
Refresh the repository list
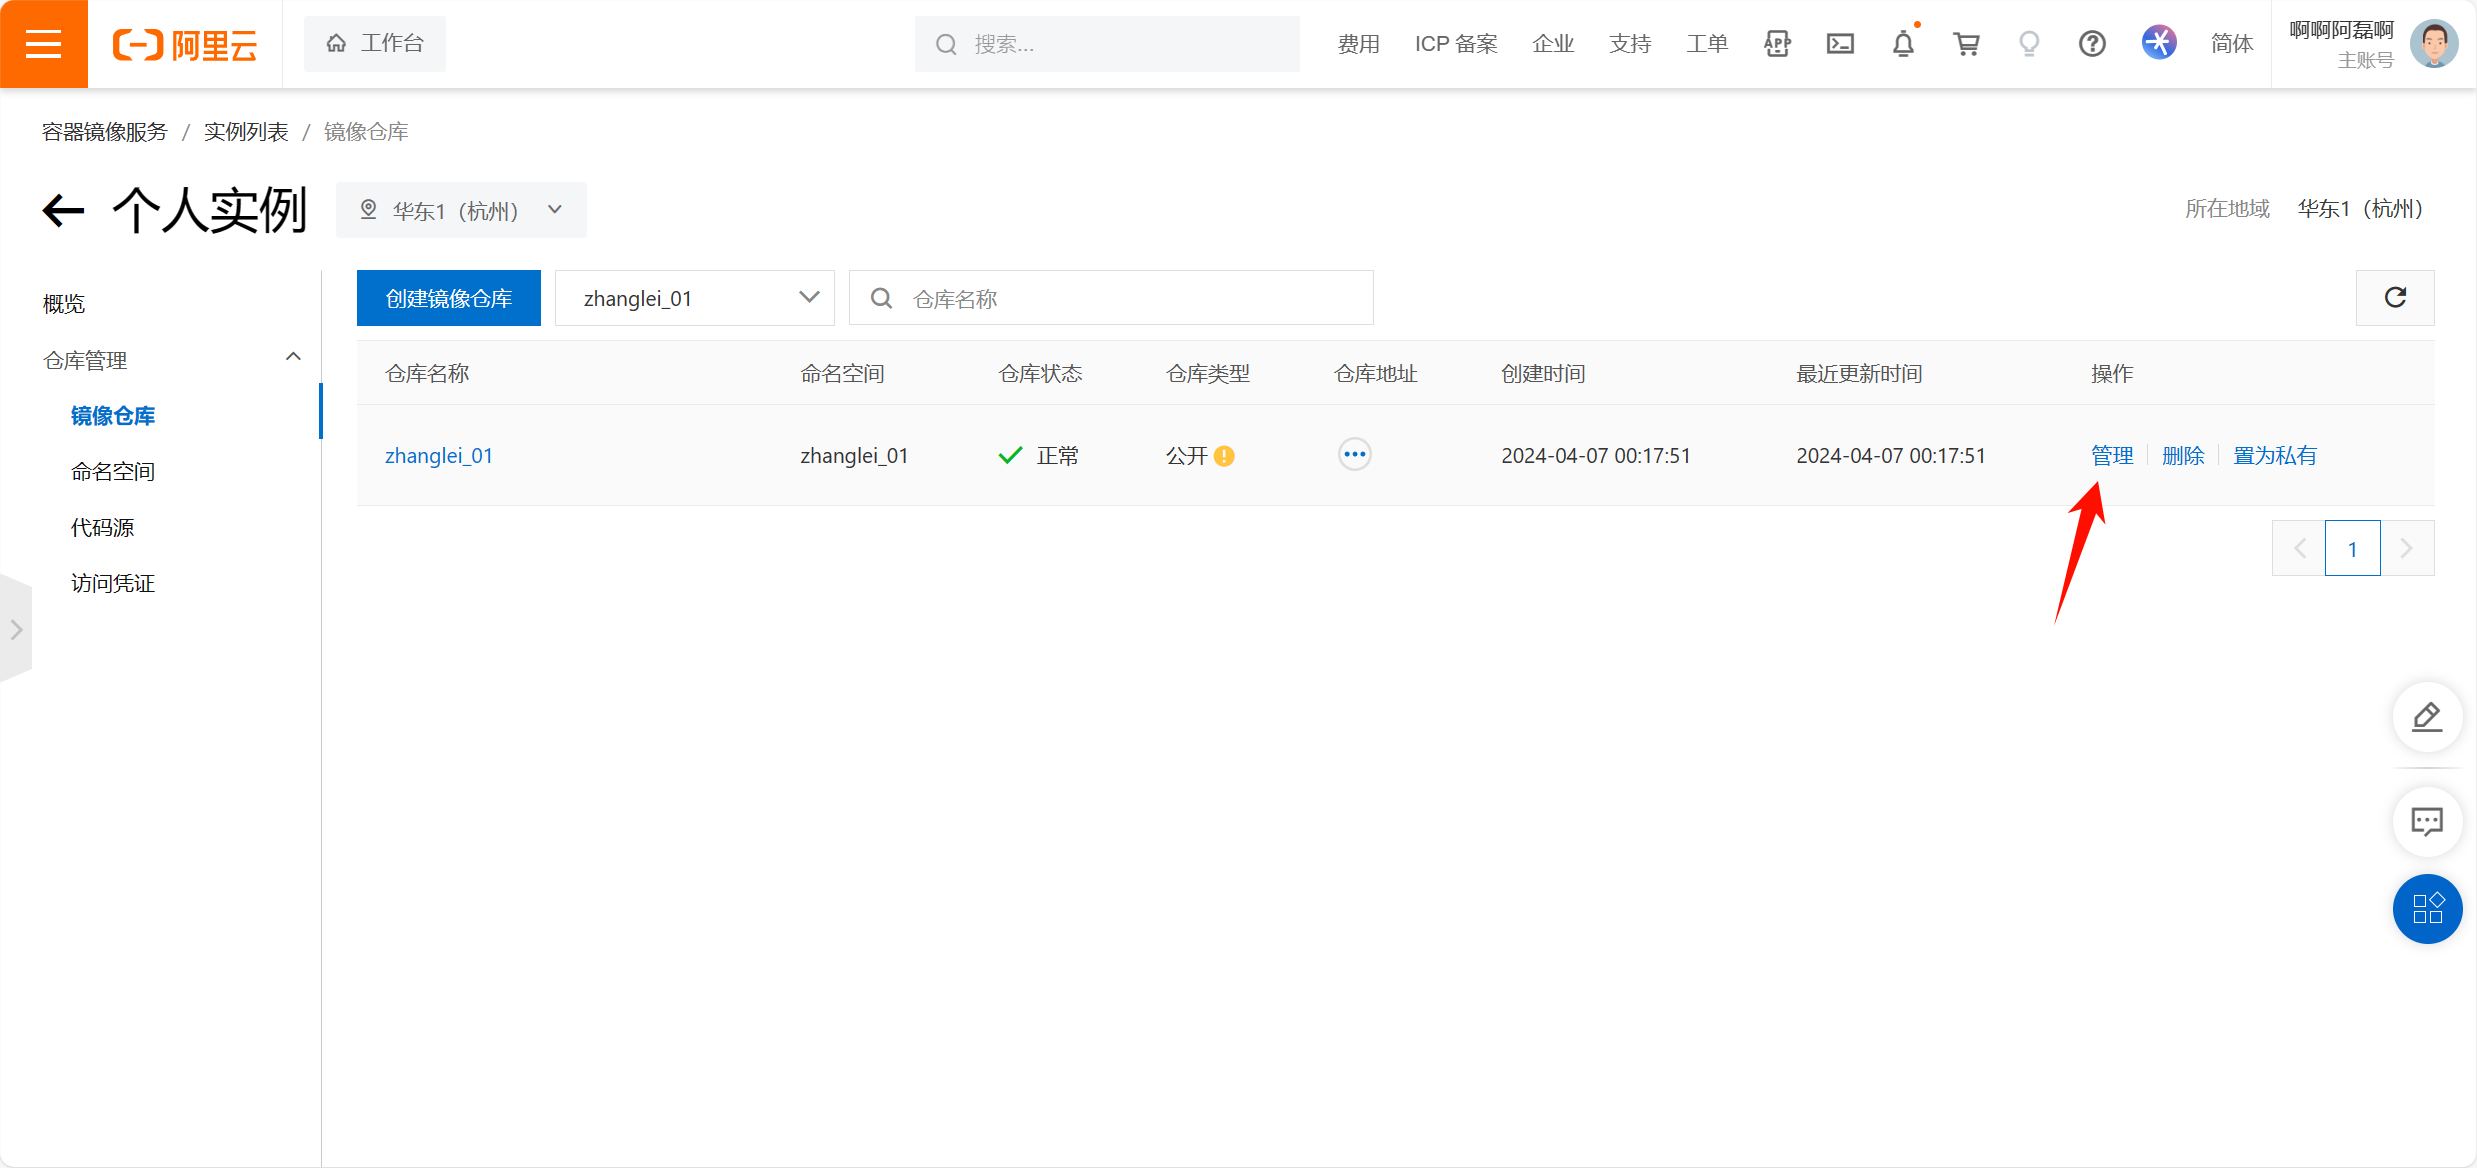point(2394,297)
